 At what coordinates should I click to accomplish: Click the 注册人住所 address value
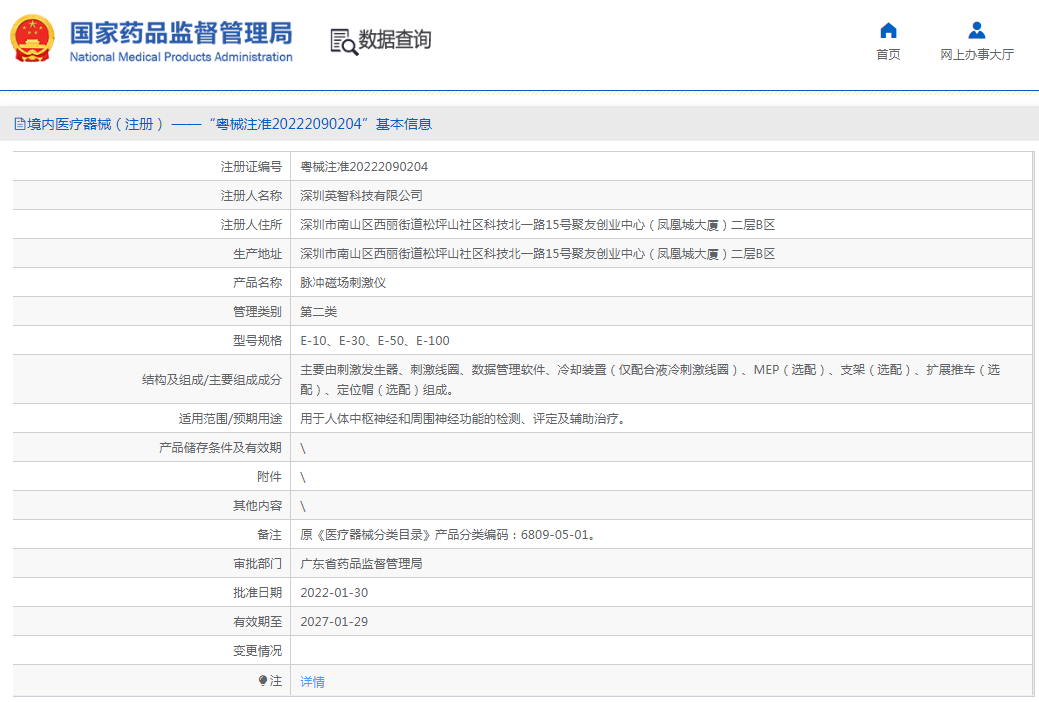(x=537, y=225)
